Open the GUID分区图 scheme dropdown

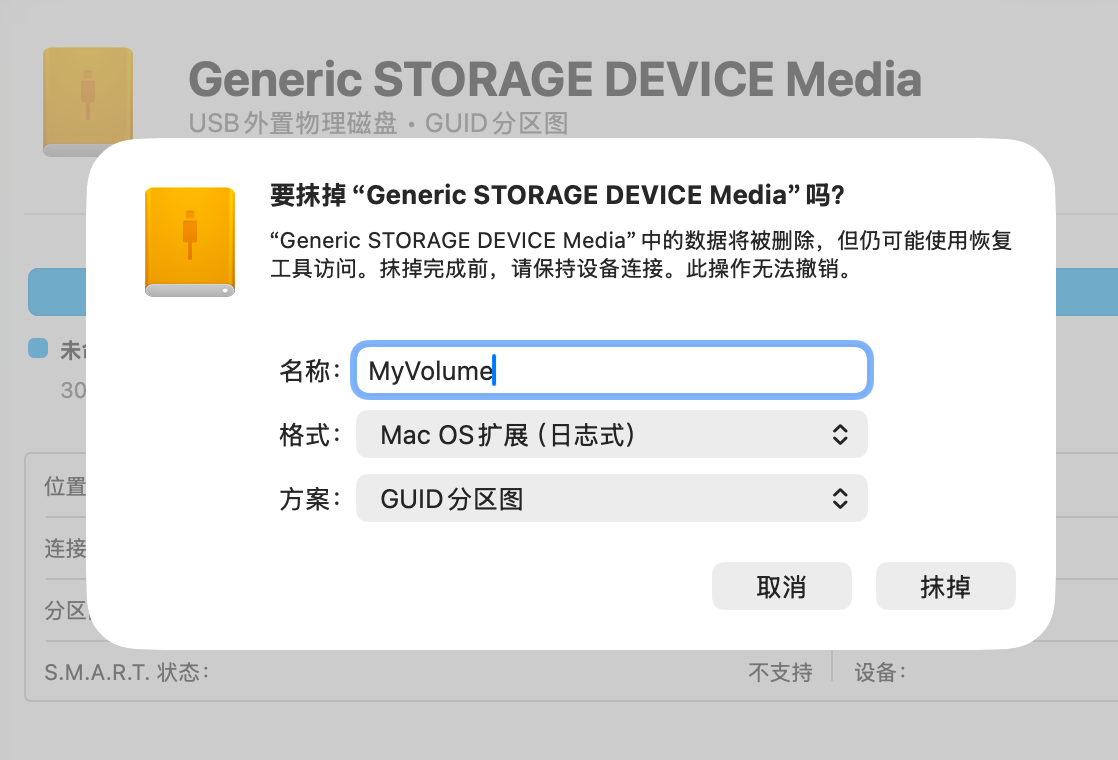coord(611,499)
